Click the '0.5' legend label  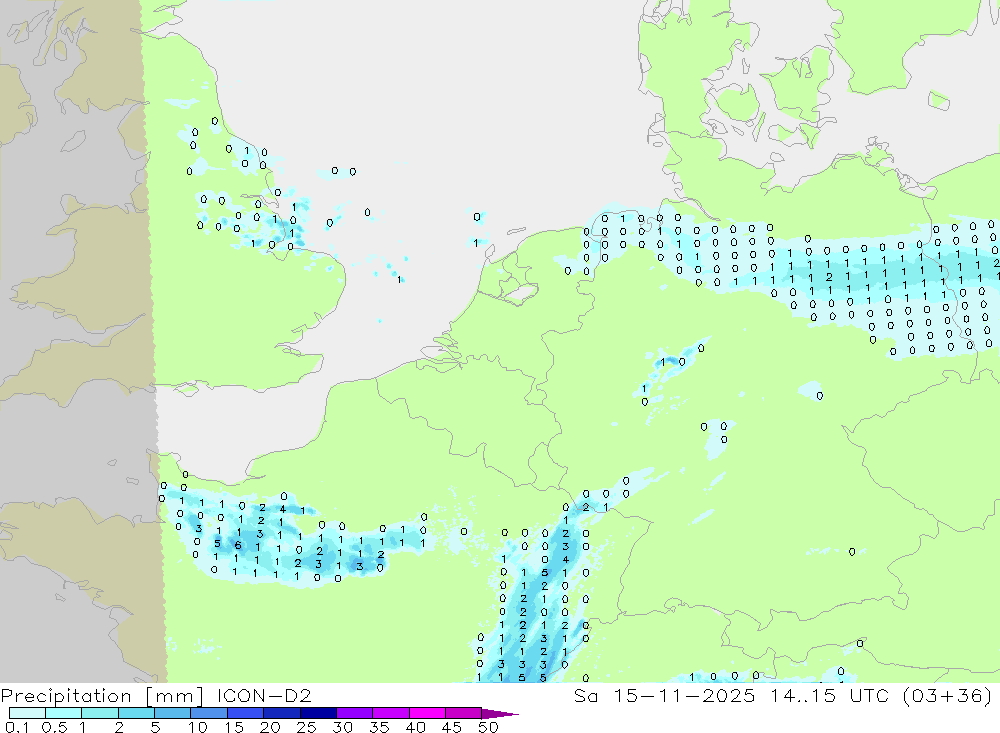54,727
